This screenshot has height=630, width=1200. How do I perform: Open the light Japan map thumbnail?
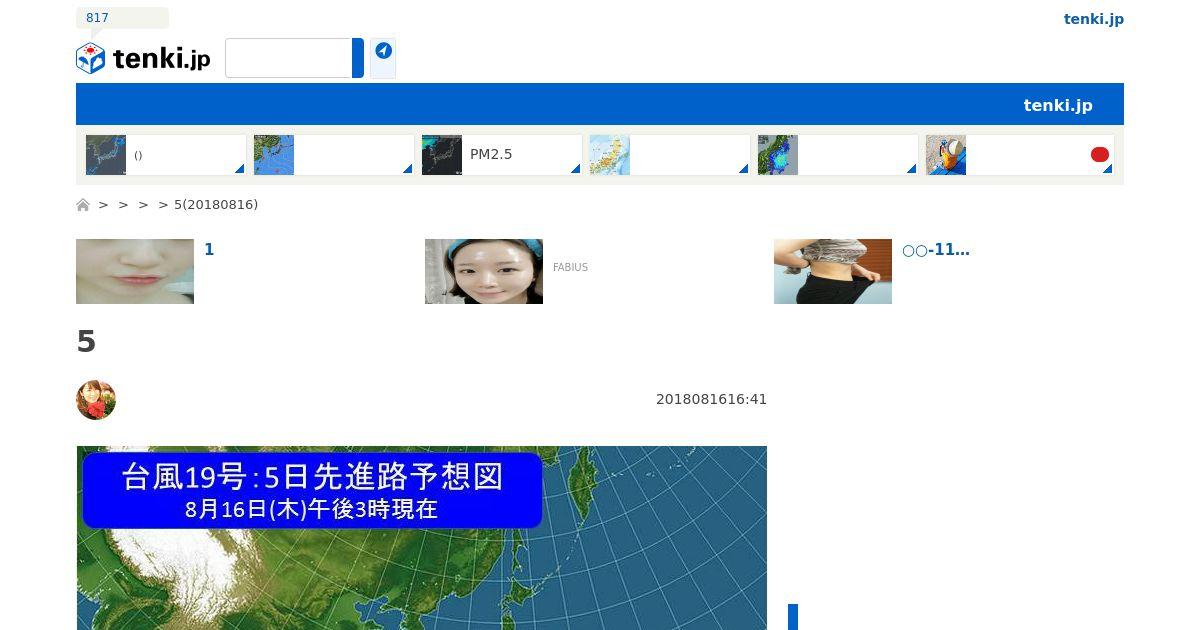click(x=610, y=155)
